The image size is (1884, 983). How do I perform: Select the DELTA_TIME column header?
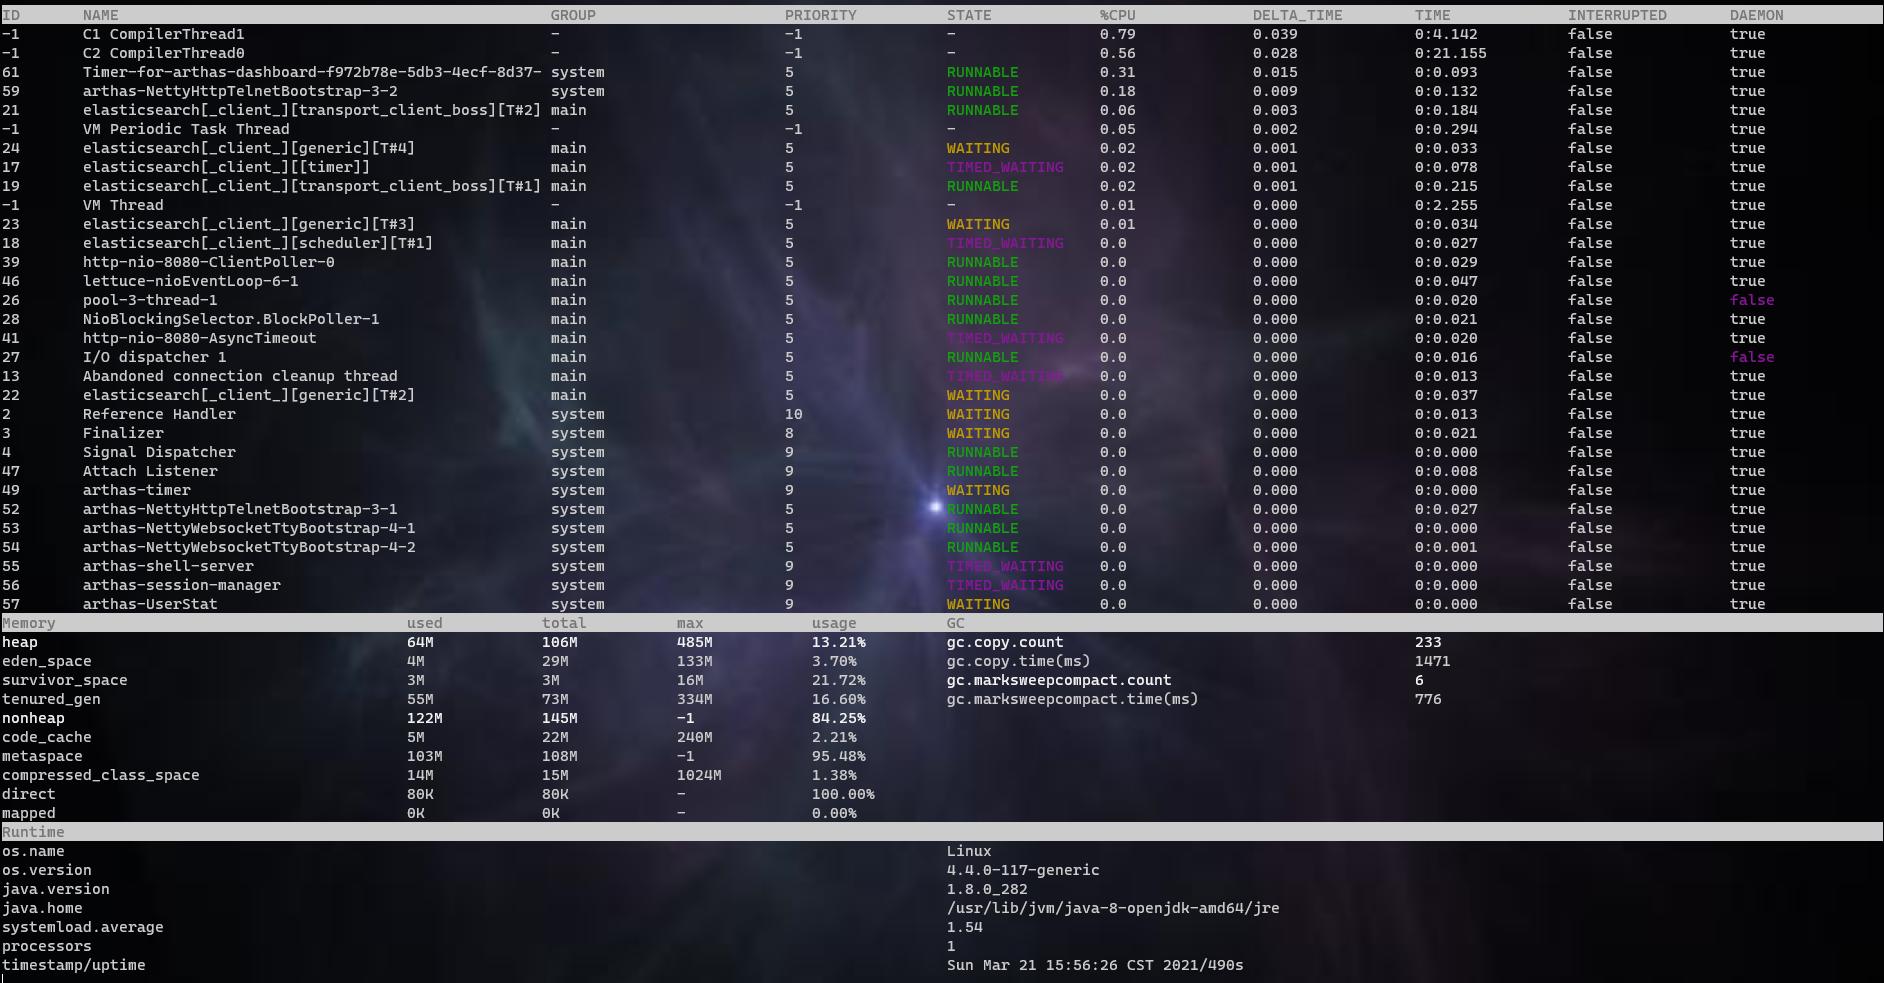pos(1298,15)
